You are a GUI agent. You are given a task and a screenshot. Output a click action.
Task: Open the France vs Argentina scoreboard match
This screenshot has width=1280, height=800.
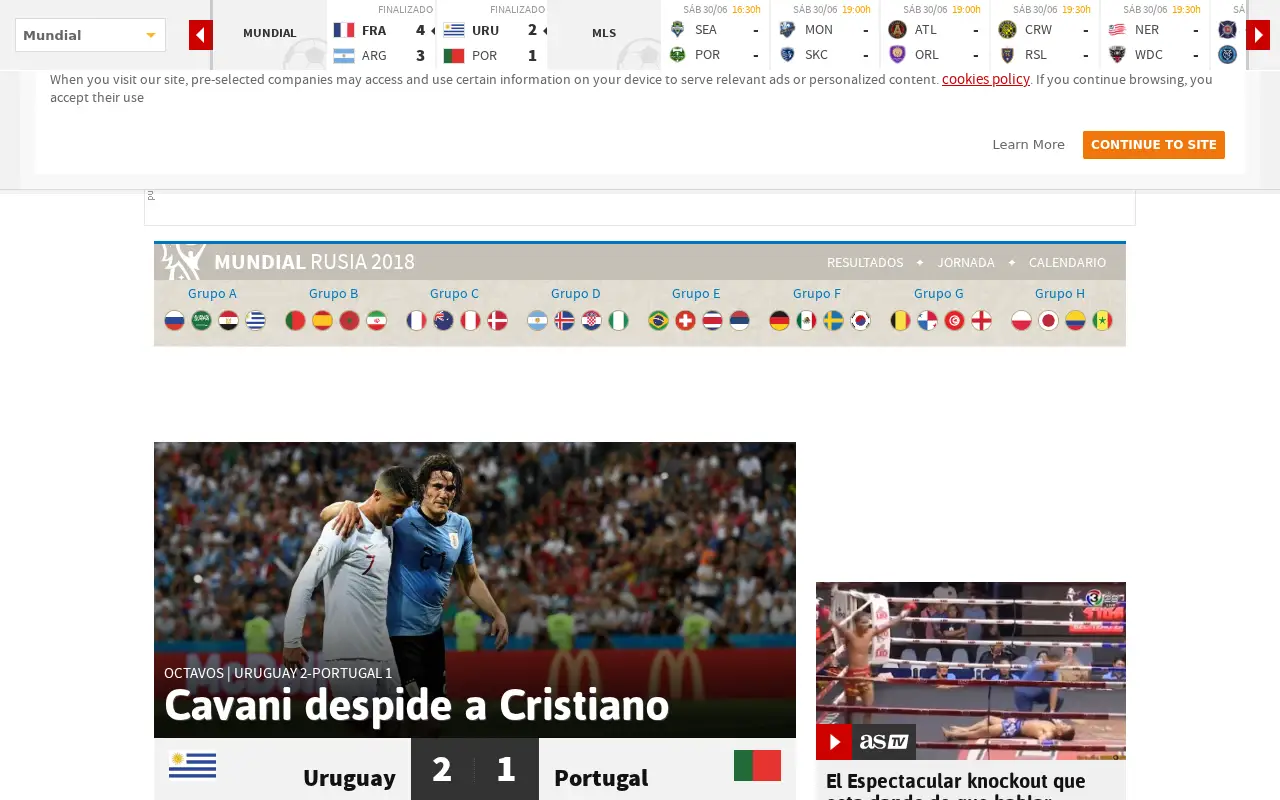(x=381, y=35)
